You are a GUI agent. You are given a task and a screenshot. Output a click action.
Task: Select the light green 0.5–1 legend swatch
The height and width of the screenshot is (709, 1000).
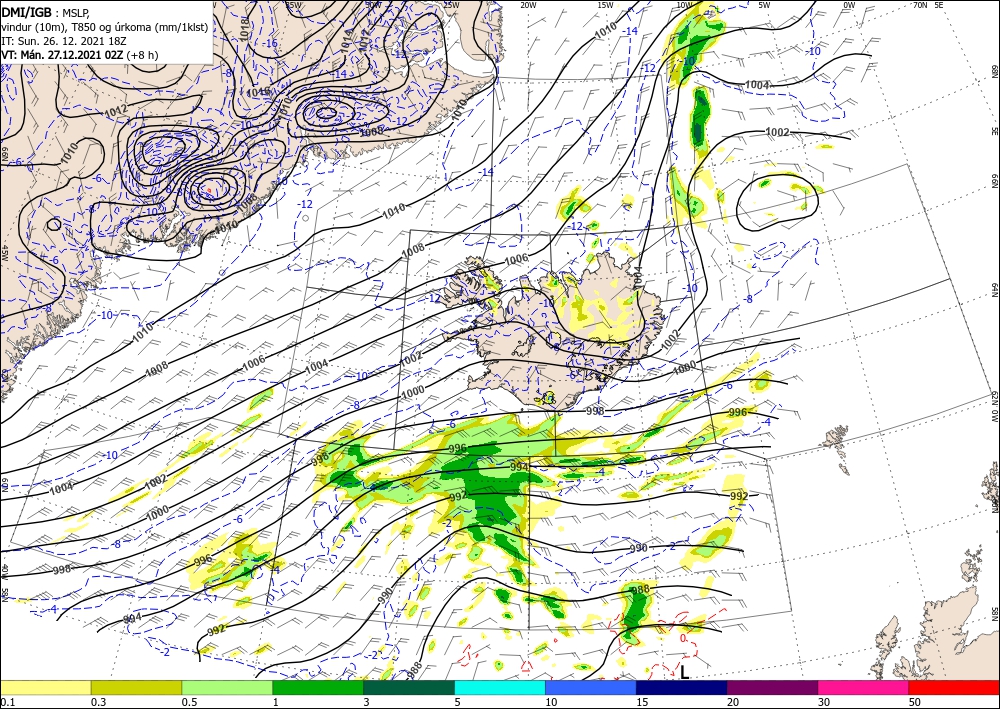(227, 687)
